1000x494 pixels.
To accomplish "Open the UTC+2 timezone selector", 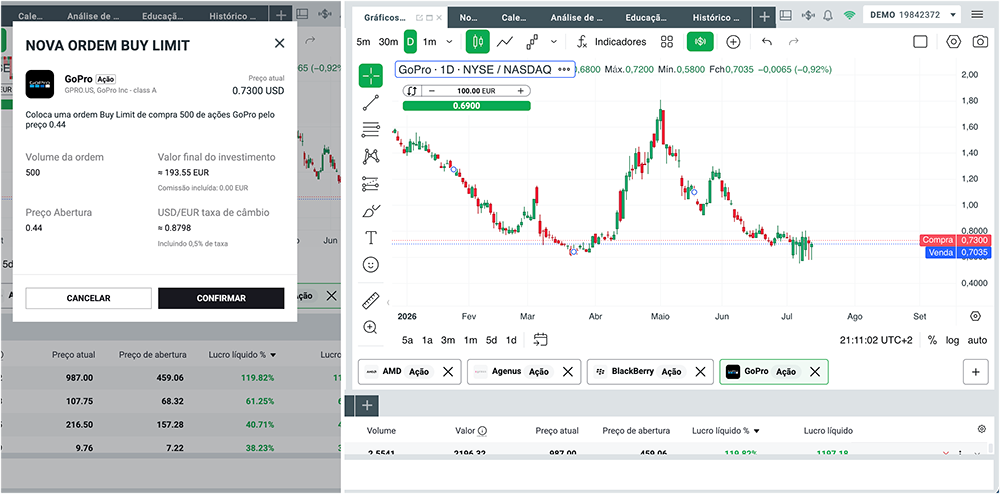I will [876, 340].
